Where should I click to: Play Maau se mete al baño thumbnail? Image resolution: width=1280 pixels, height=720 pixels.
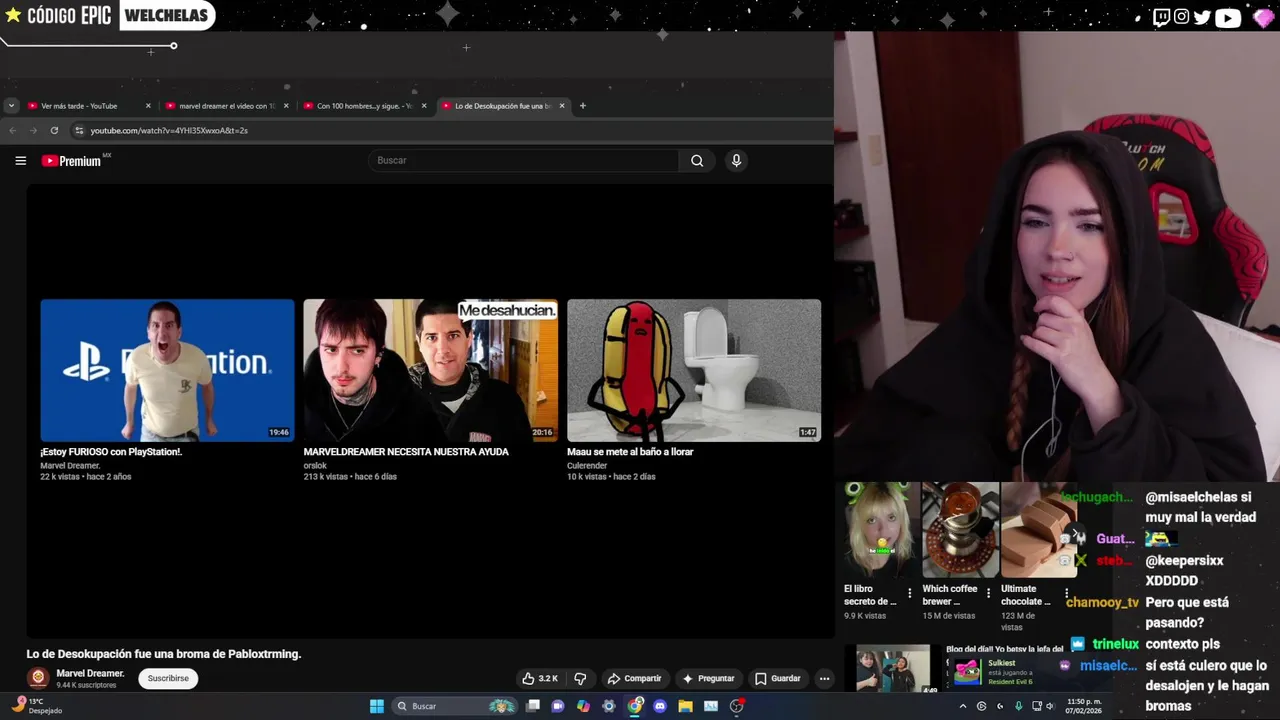click(x=694, y=370)
